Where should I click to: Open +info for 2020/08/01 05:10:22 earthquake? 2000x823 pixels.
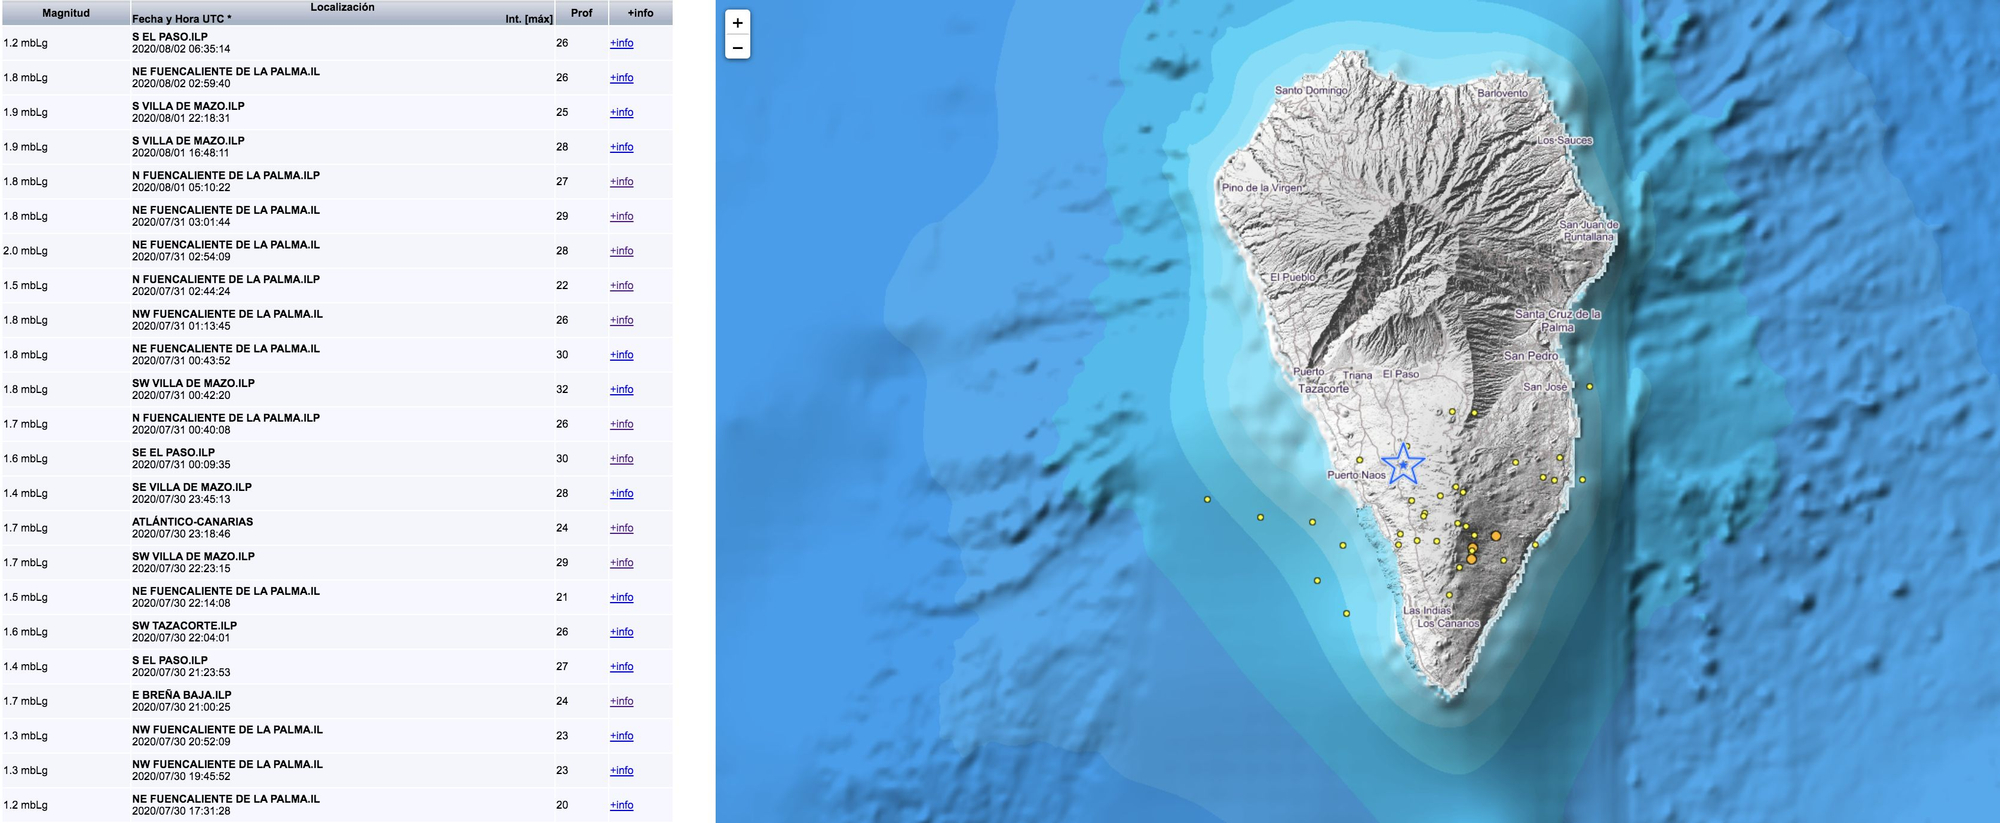(x=622, y=182)
